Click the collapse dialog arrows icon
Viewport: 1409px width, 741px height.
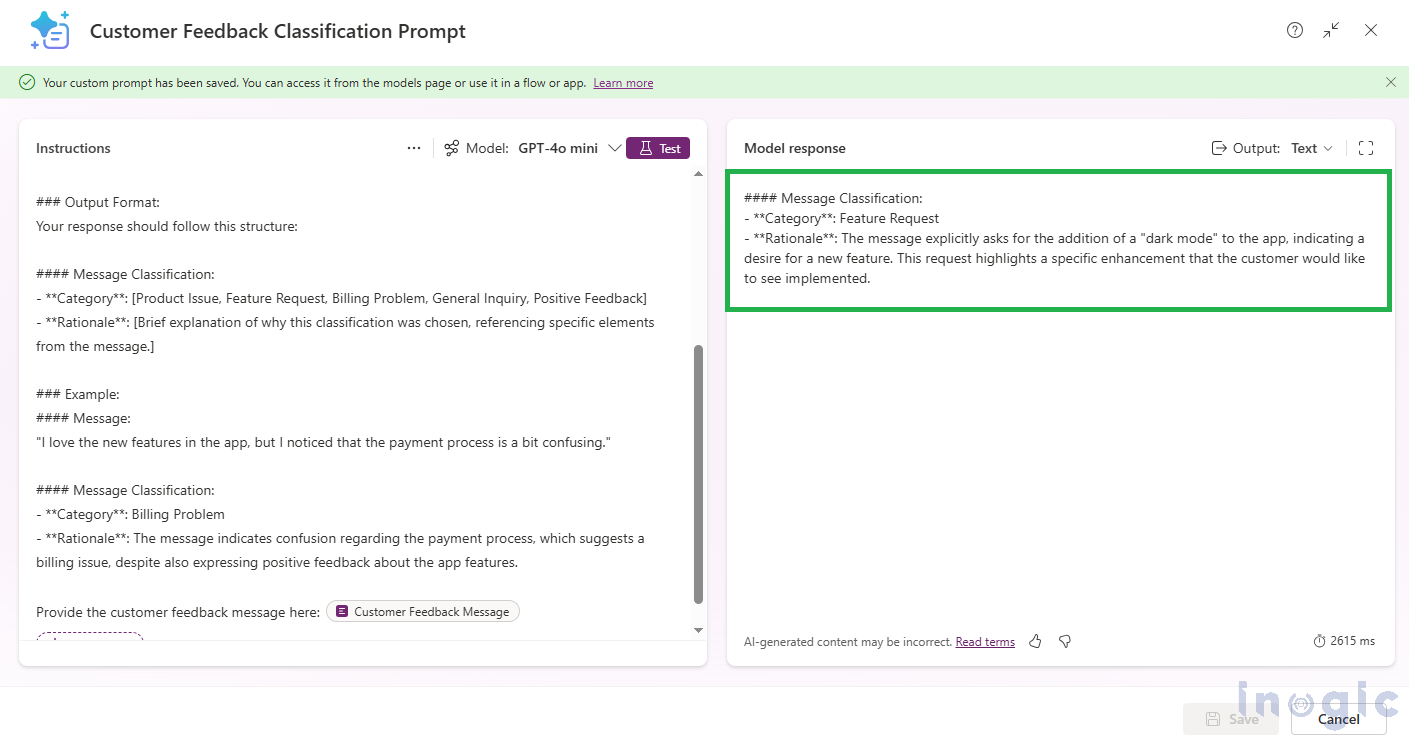tap(1331, 31)
